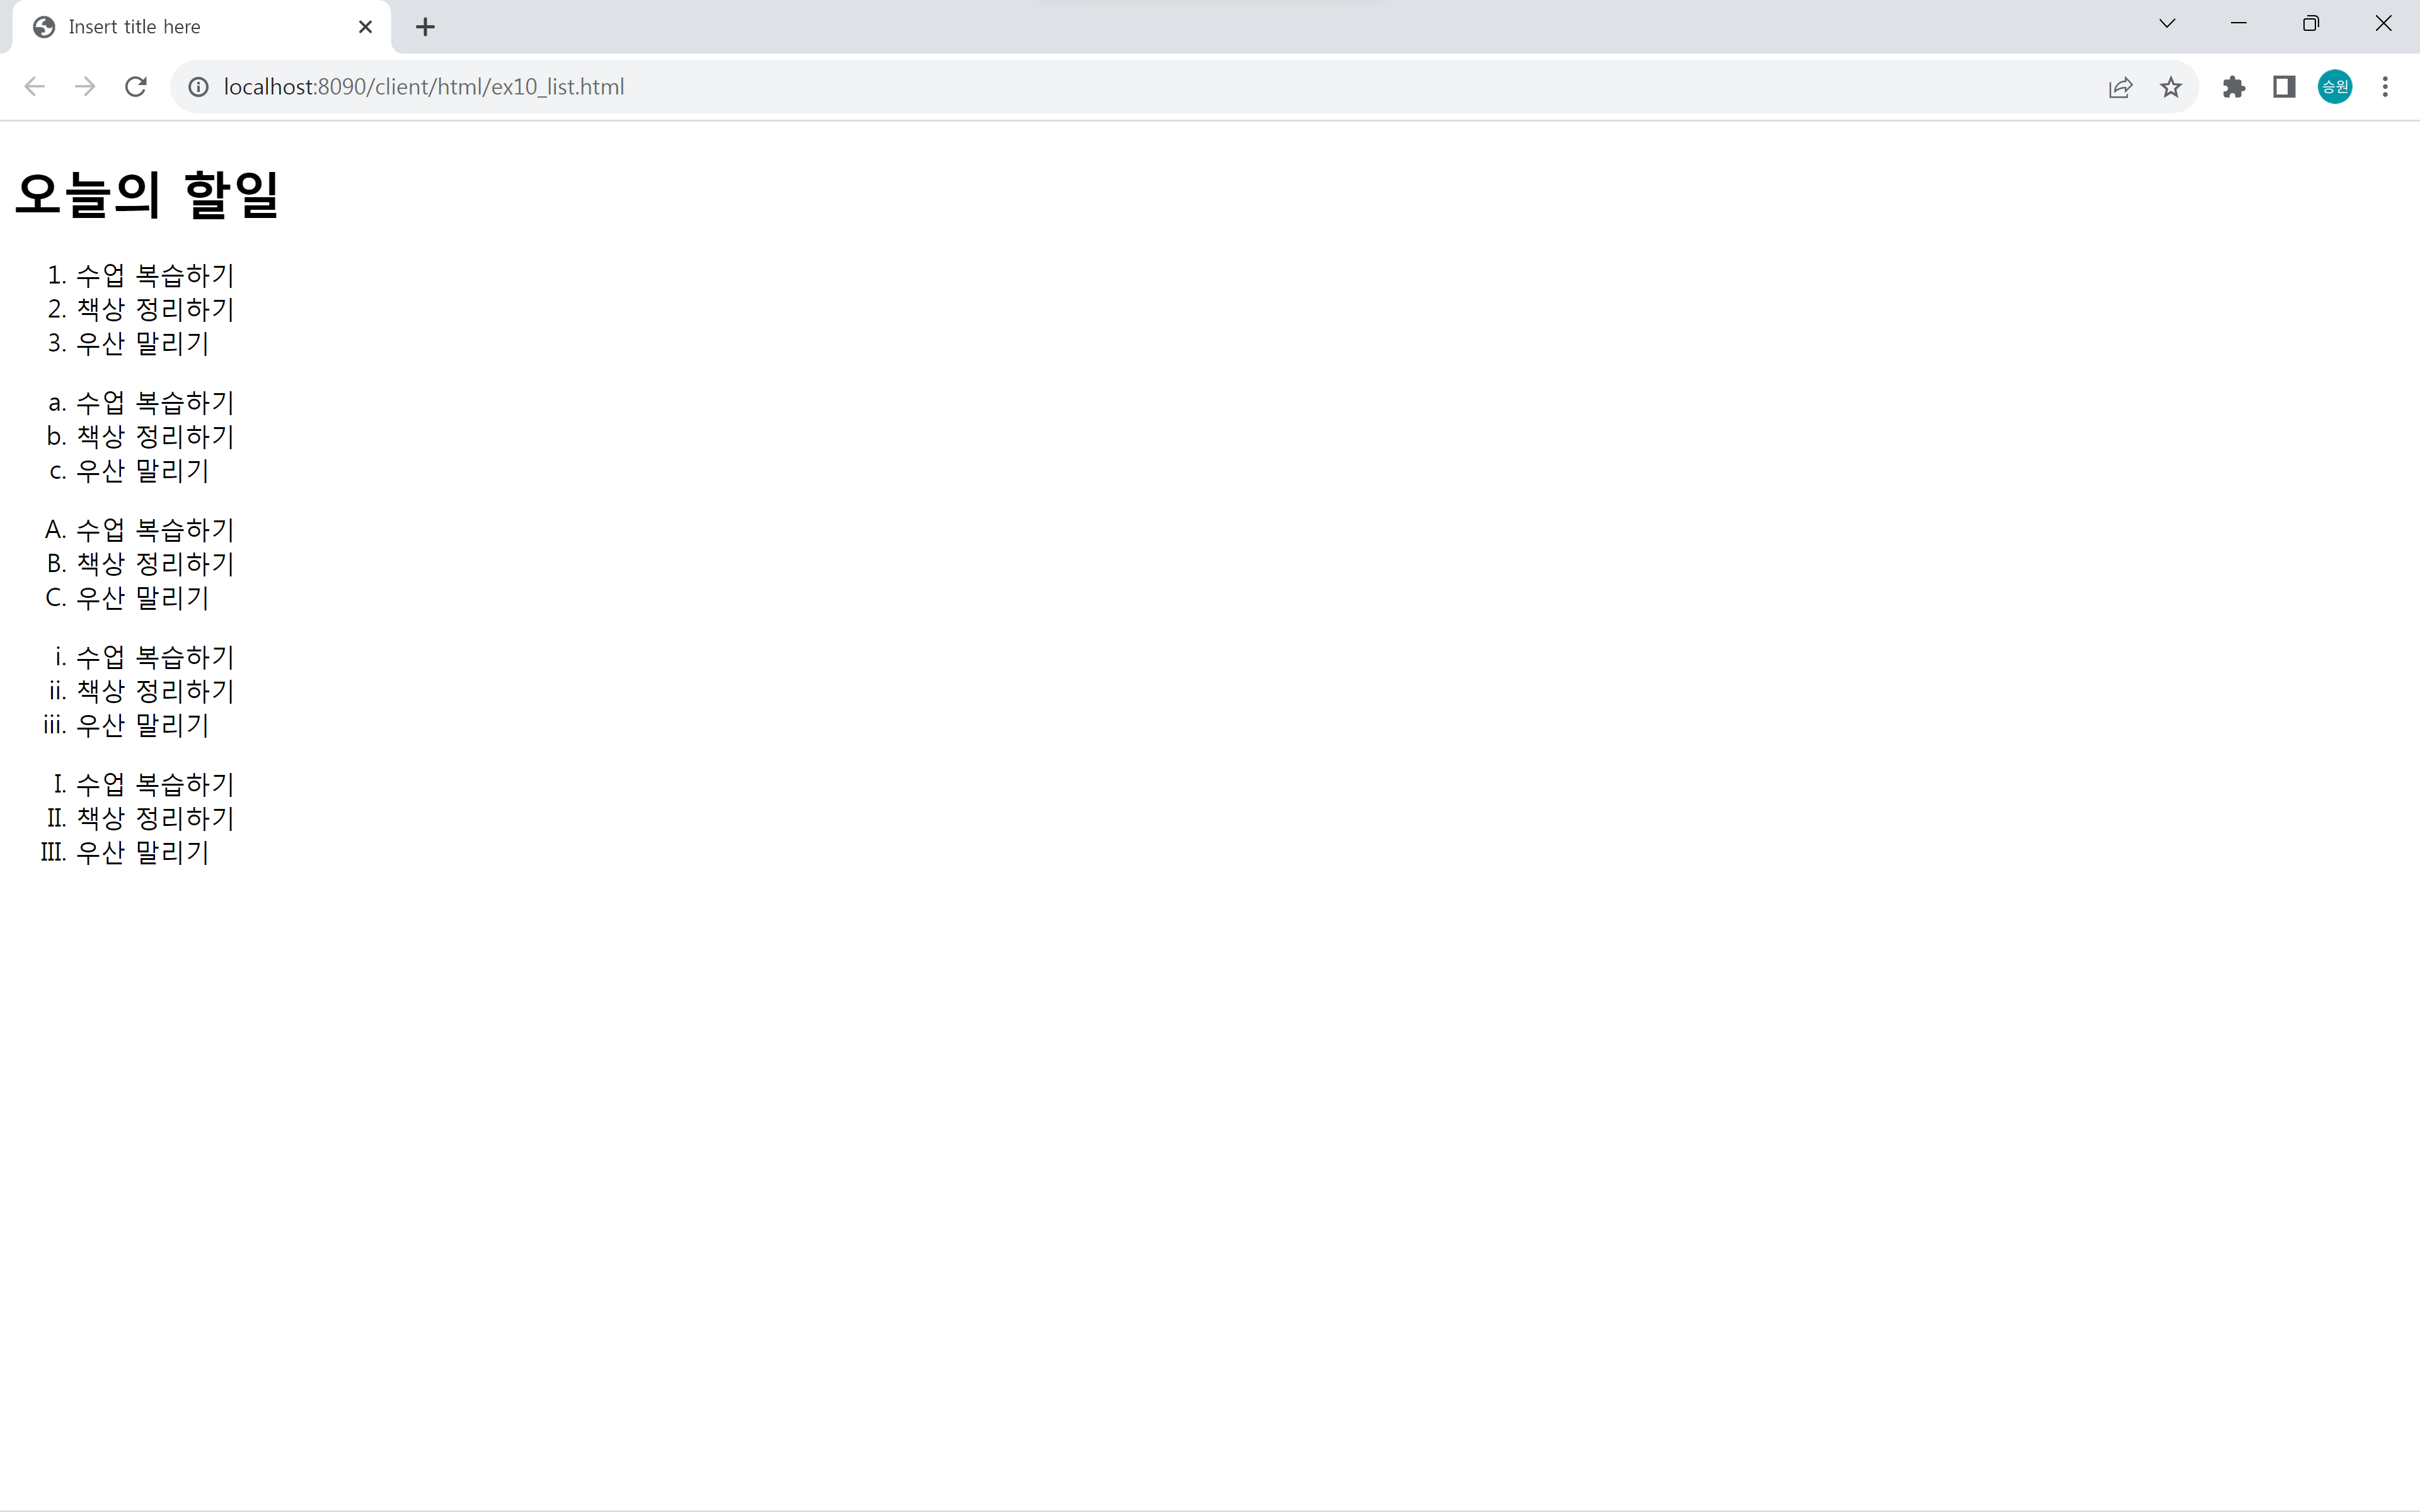The width and height of the screenshot is (2420, 1512).
Task: Open the Extensions puzzle icon
Action: point(2233,87)
